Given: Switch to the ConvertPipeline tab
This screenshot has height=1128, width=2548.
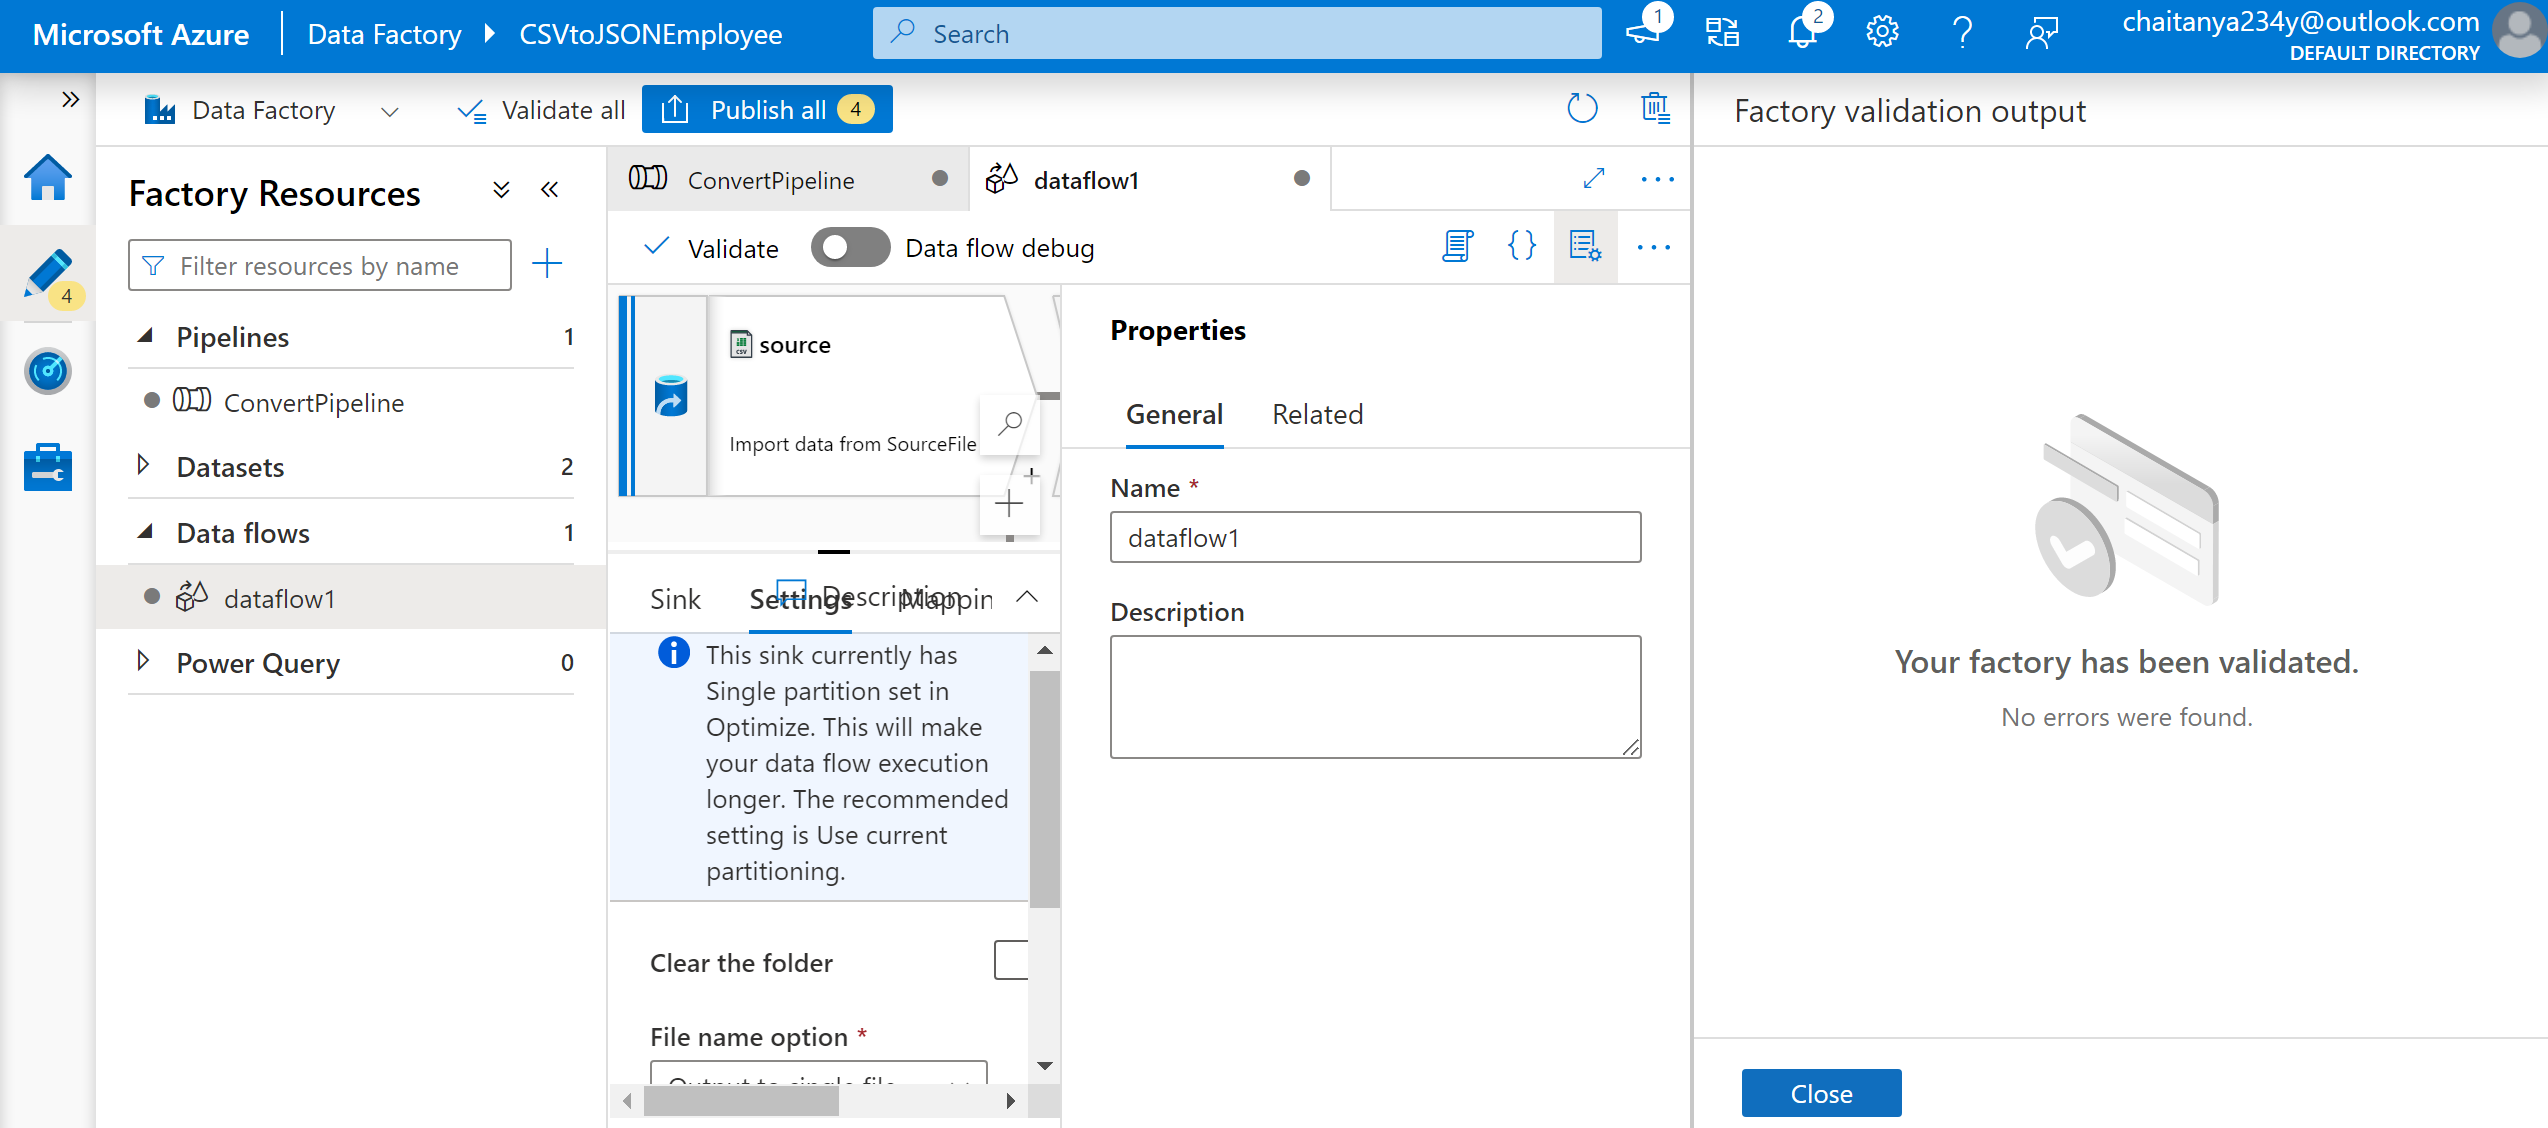Looking at the screenshot, I should [788, 179].
